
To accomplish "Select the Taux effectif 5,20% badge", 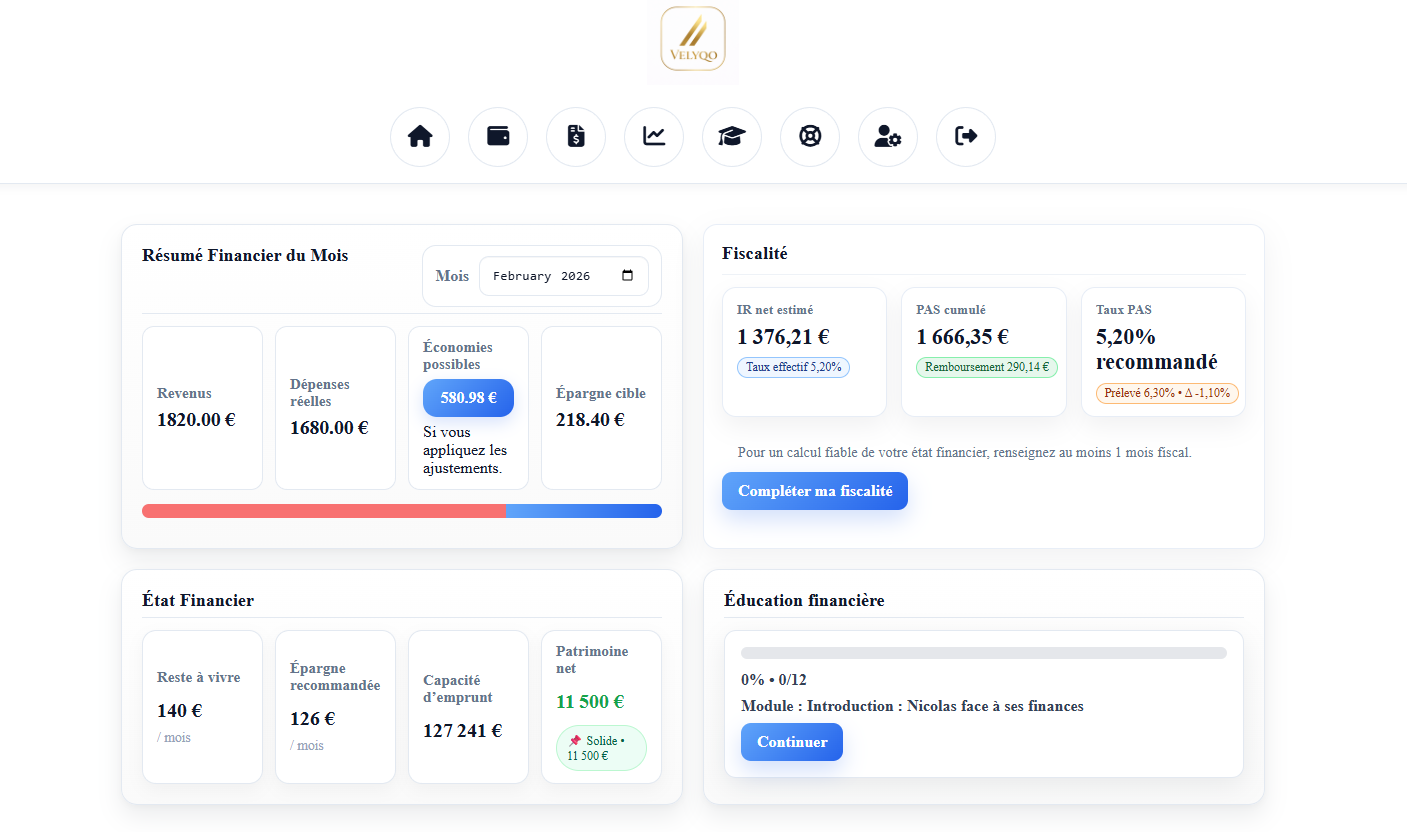I will click(x=793, y=367).
